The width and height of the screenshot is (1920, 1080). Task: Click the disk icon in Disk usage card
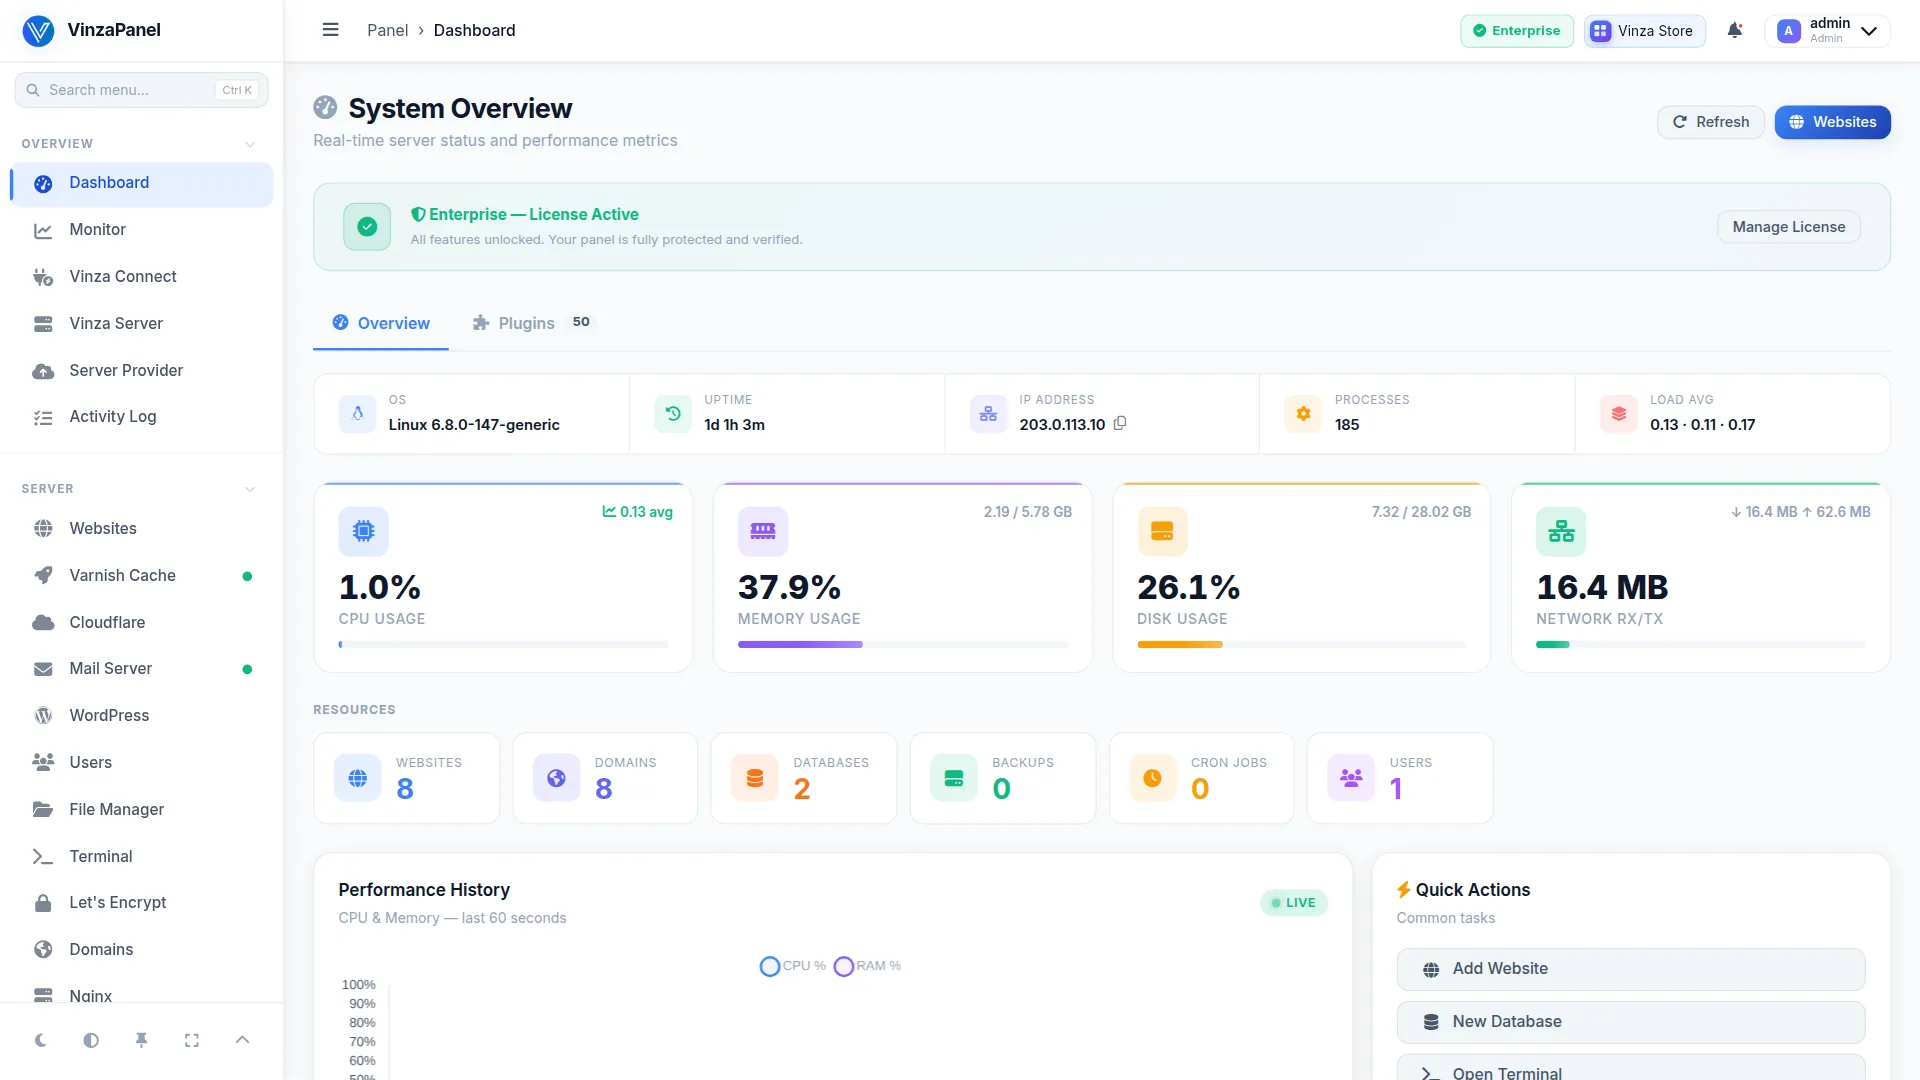pyautogui.click(x=1162, y=531)
